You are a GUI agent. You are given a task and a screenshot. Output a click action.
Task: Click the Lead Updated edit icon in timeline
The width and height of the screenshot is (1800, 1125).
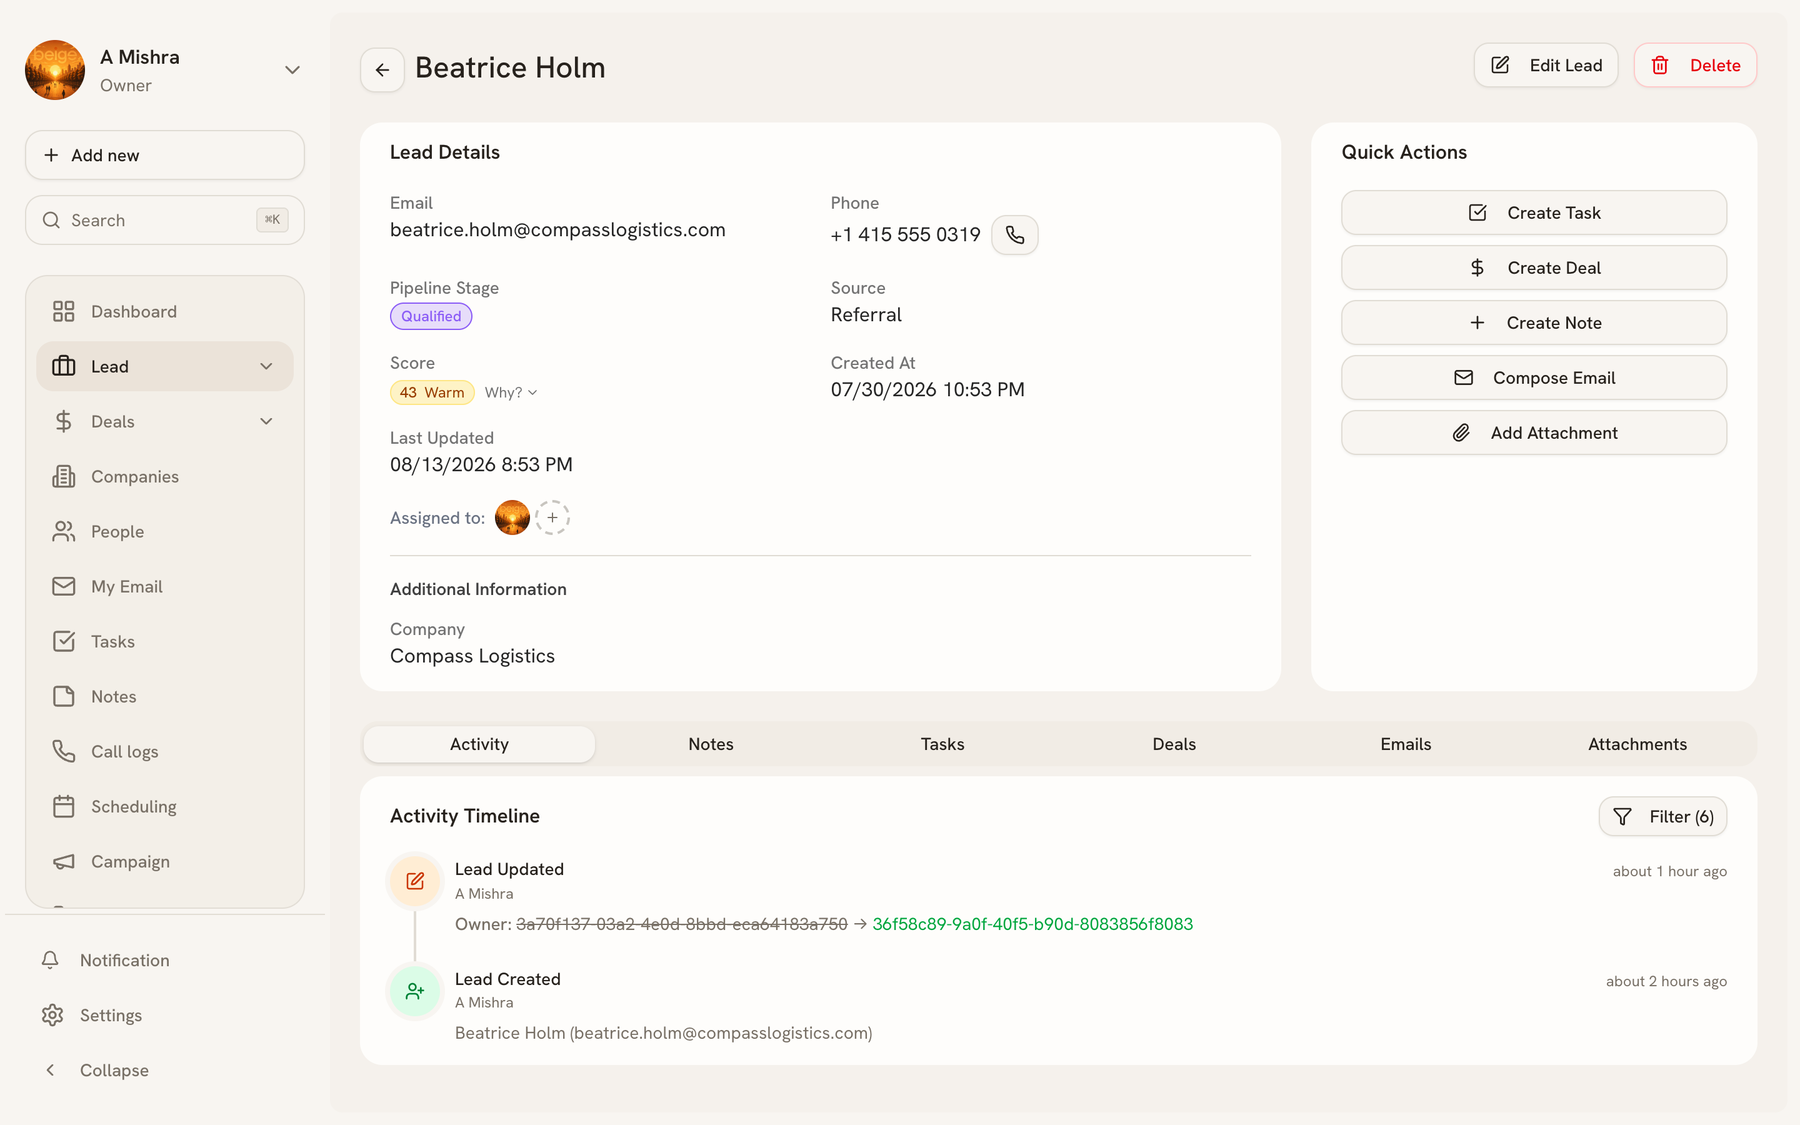[x=415, y=882]
